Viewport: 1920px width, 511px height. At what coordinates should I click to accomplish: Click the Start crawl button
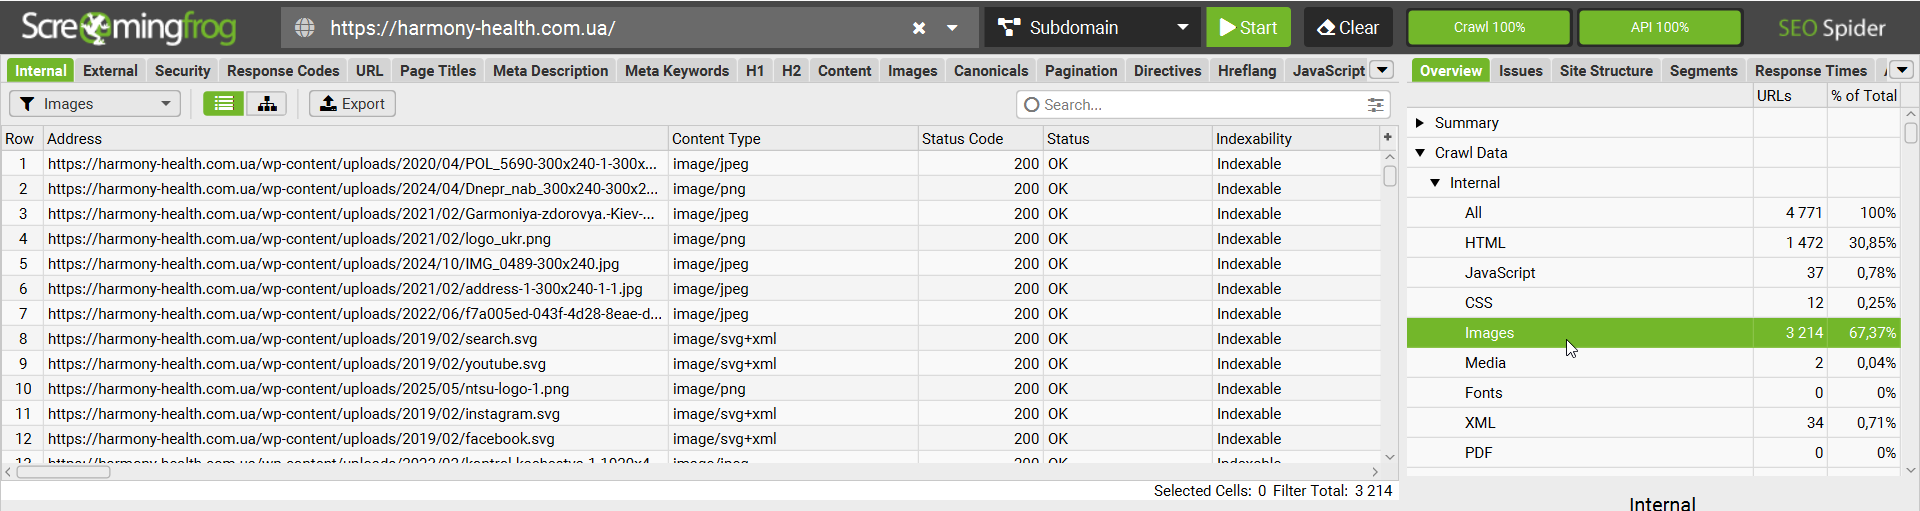click(1248, 28)
